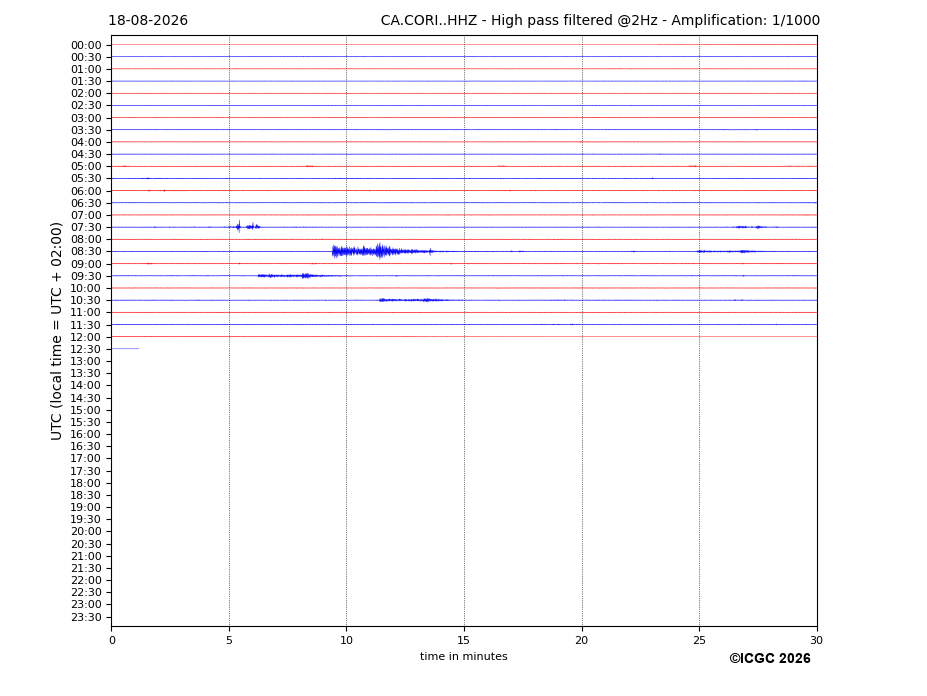Click the short partial trace at 12:30
The width and height of the screenshot is (927, 696).
pos(125,349)
